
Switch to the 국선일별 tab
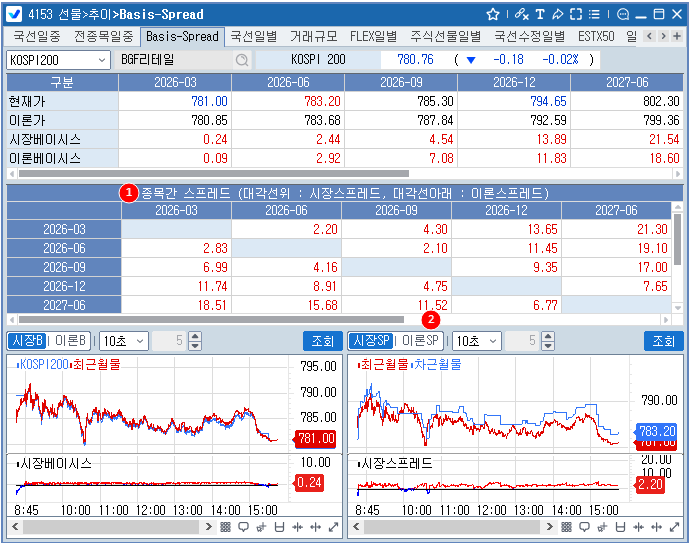point(254,36)
